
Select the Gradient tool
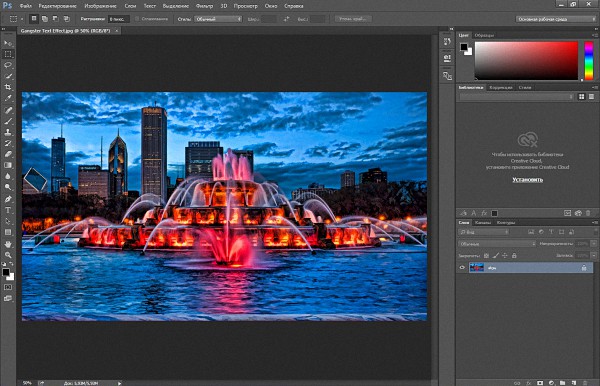[8, 166]
